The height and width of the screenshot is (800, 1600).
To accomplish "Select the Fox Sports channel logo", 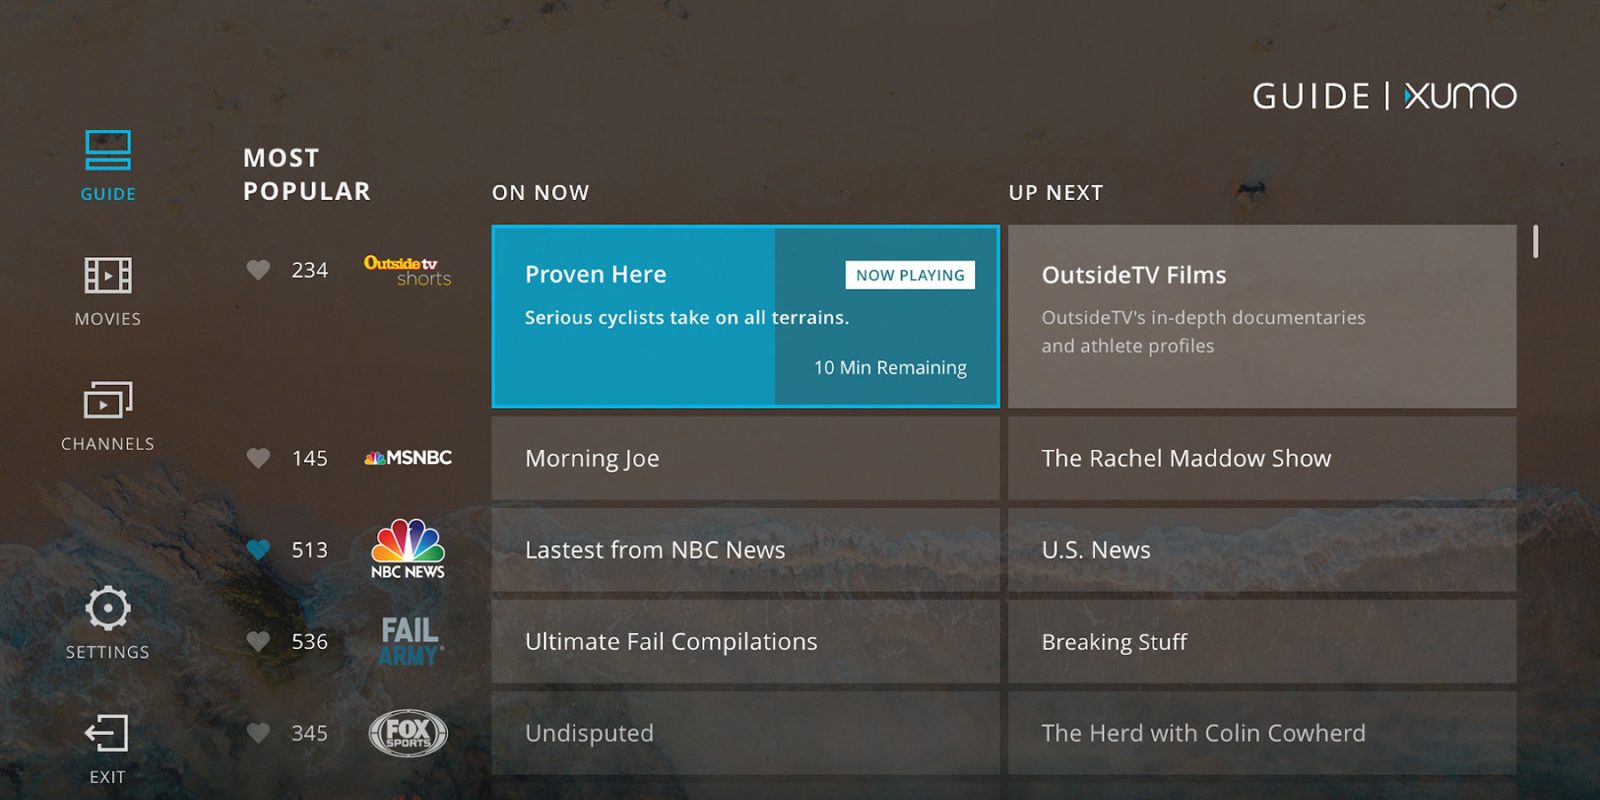I will (408, 733).
